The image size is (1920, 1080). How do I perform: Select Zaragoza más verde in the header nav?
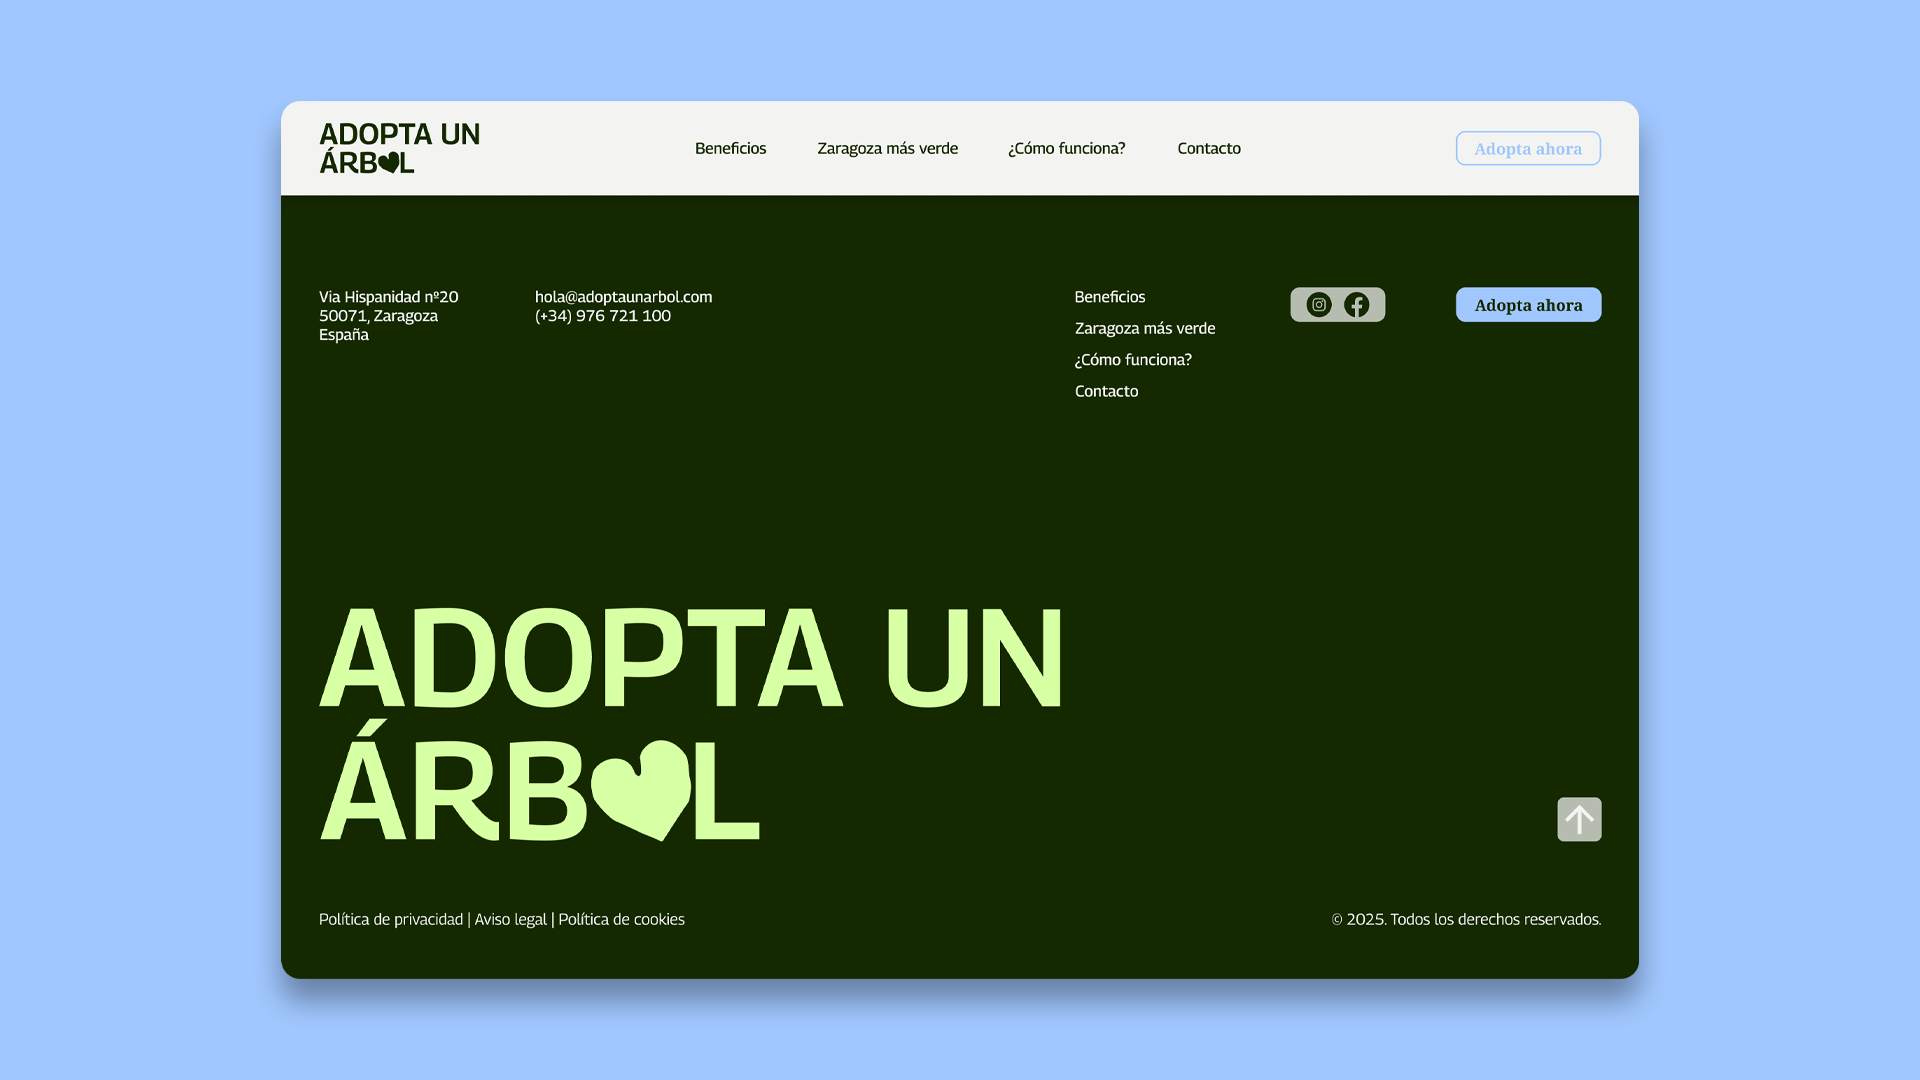887,148
